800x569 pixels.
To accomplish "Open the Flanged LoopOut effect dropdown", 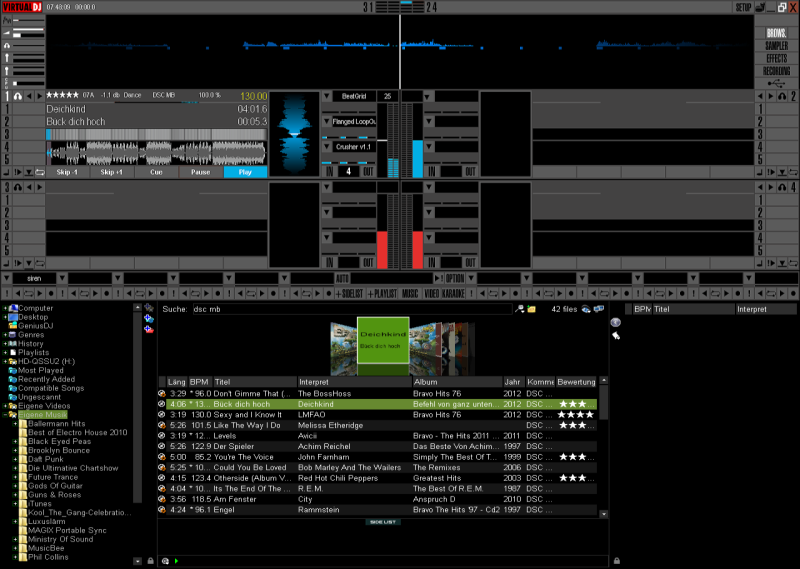I will coord(326,121).
